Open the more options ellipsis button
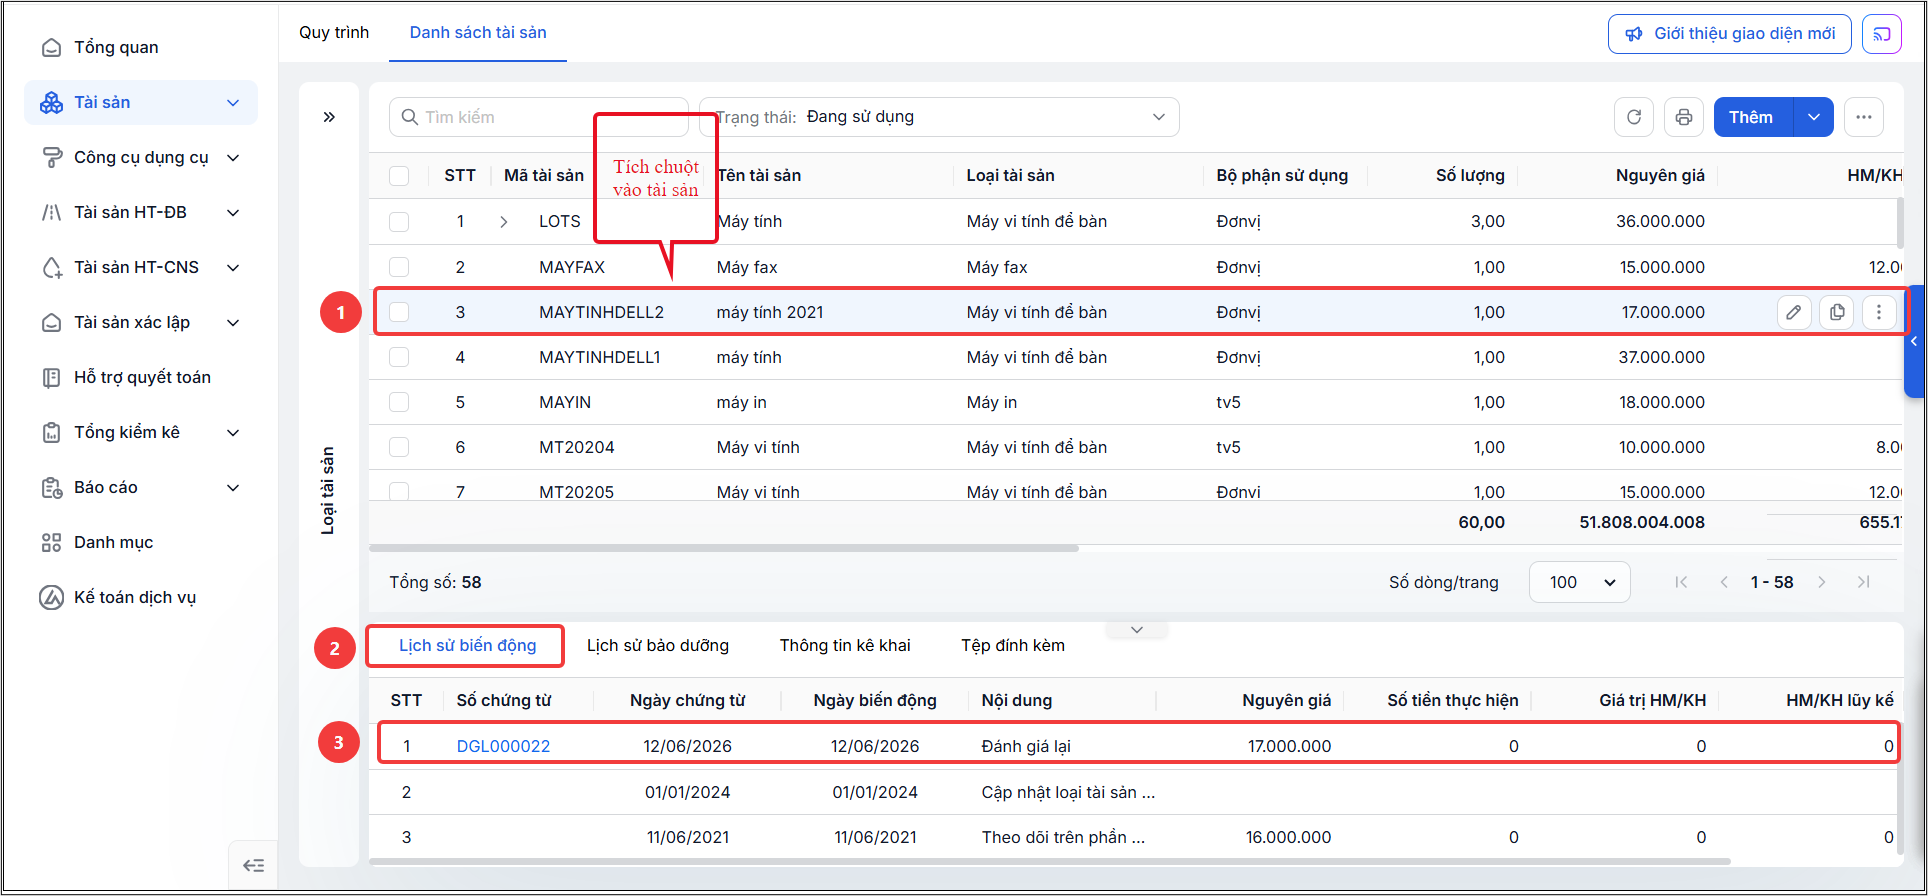Image resolution: width=1928 pixels, height=896 pixels. coord(1864,117)
